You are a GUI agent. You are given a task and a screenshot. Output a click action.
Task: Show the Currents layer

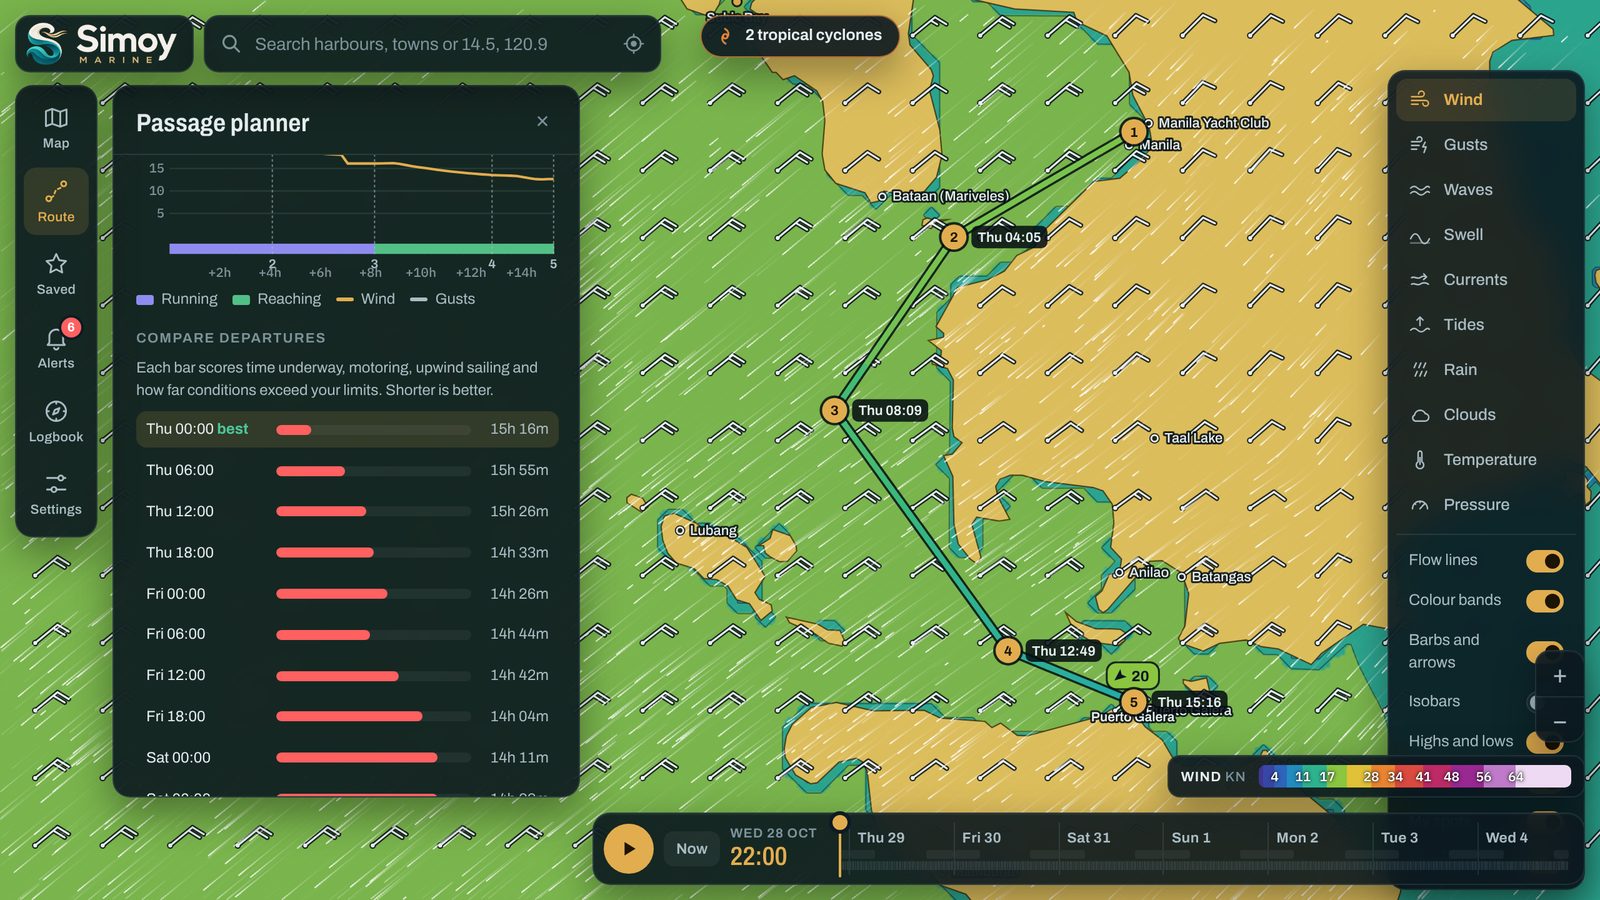pos(1485,279)
